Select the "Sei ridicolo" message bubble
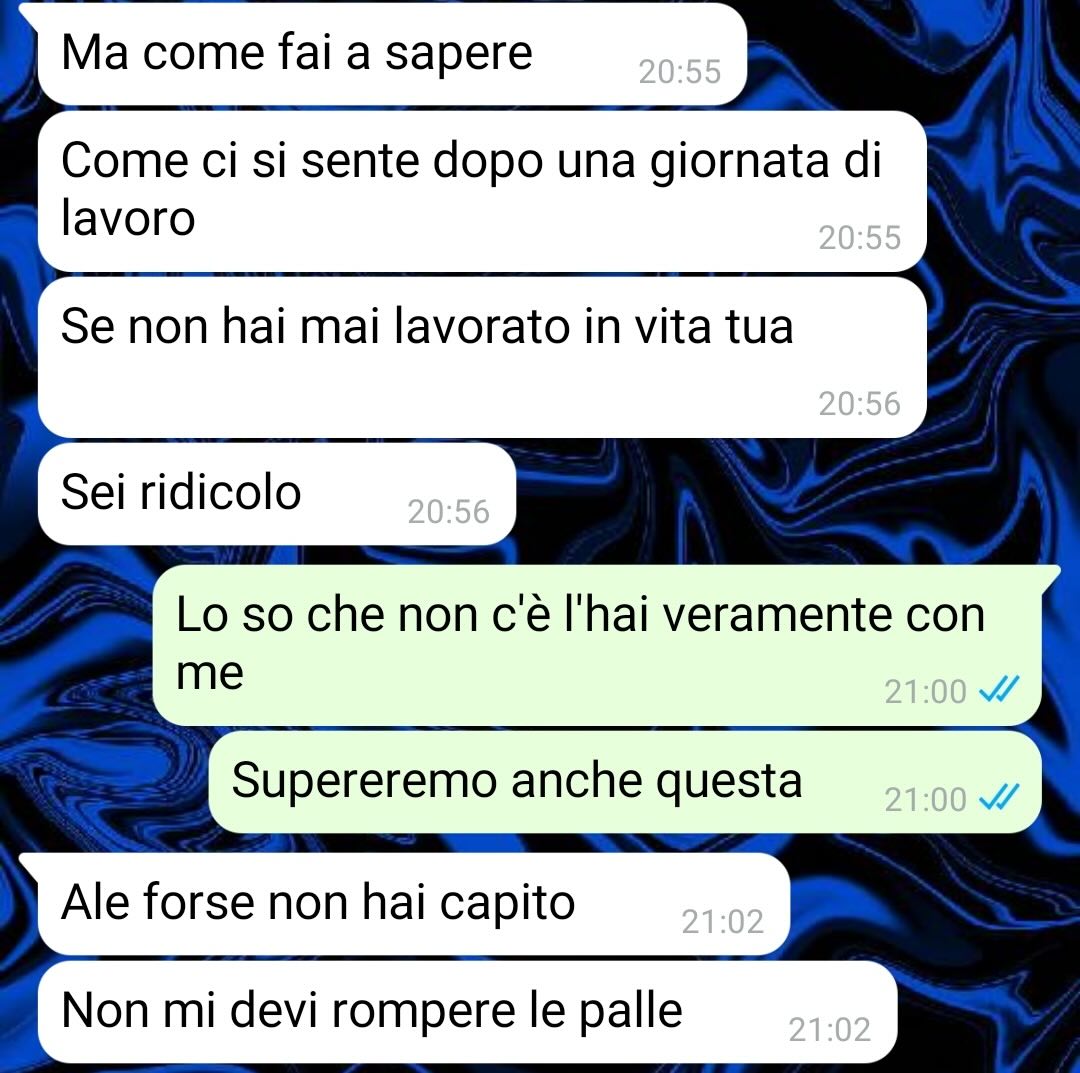This screenshot has width=1080, height=1073. pyautogui.click(x=277, y=494)
